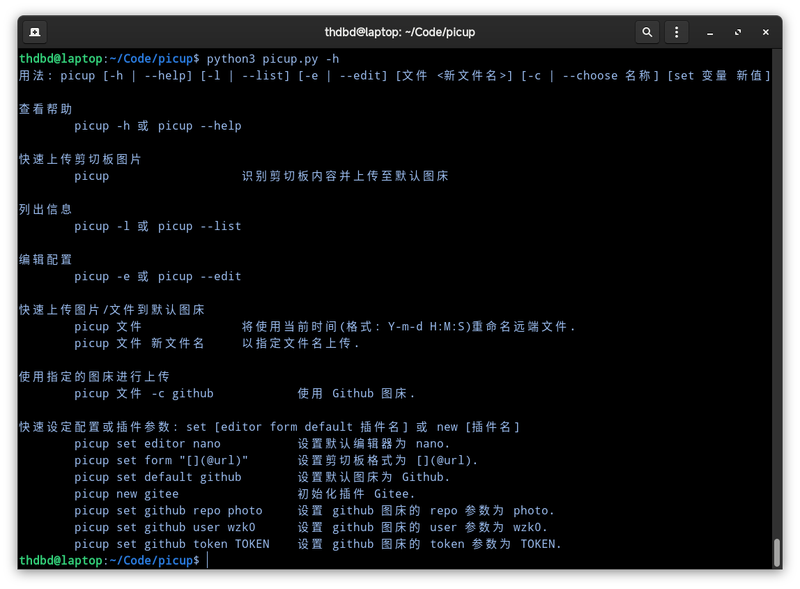Click the line picup -h 或 picup --help
This screenshot has width=800, height=589.
tap(158, 126)
